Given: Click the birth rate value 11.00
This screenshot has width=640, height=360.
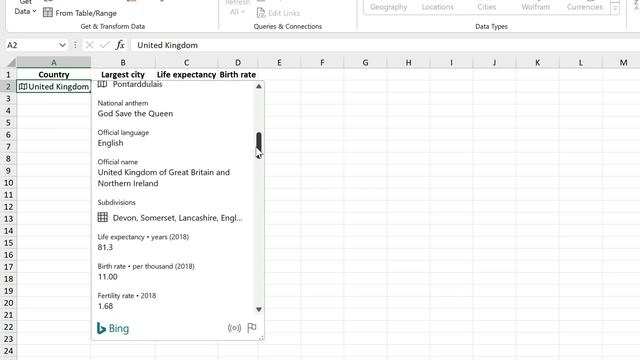Looking at the screenshot, I should pos(107,277).
